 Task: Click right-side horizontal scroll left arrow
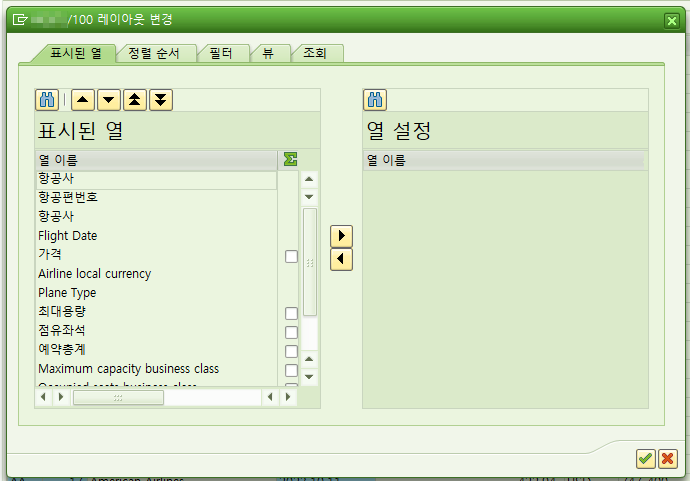point(270,397)
